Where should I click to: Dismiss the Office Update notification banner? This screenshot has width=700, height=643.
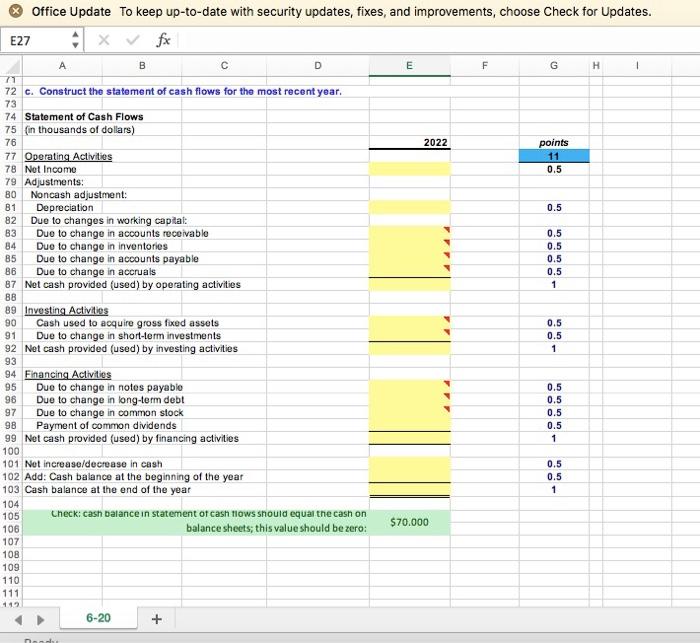pyautogui.click(x=16, y=11)
